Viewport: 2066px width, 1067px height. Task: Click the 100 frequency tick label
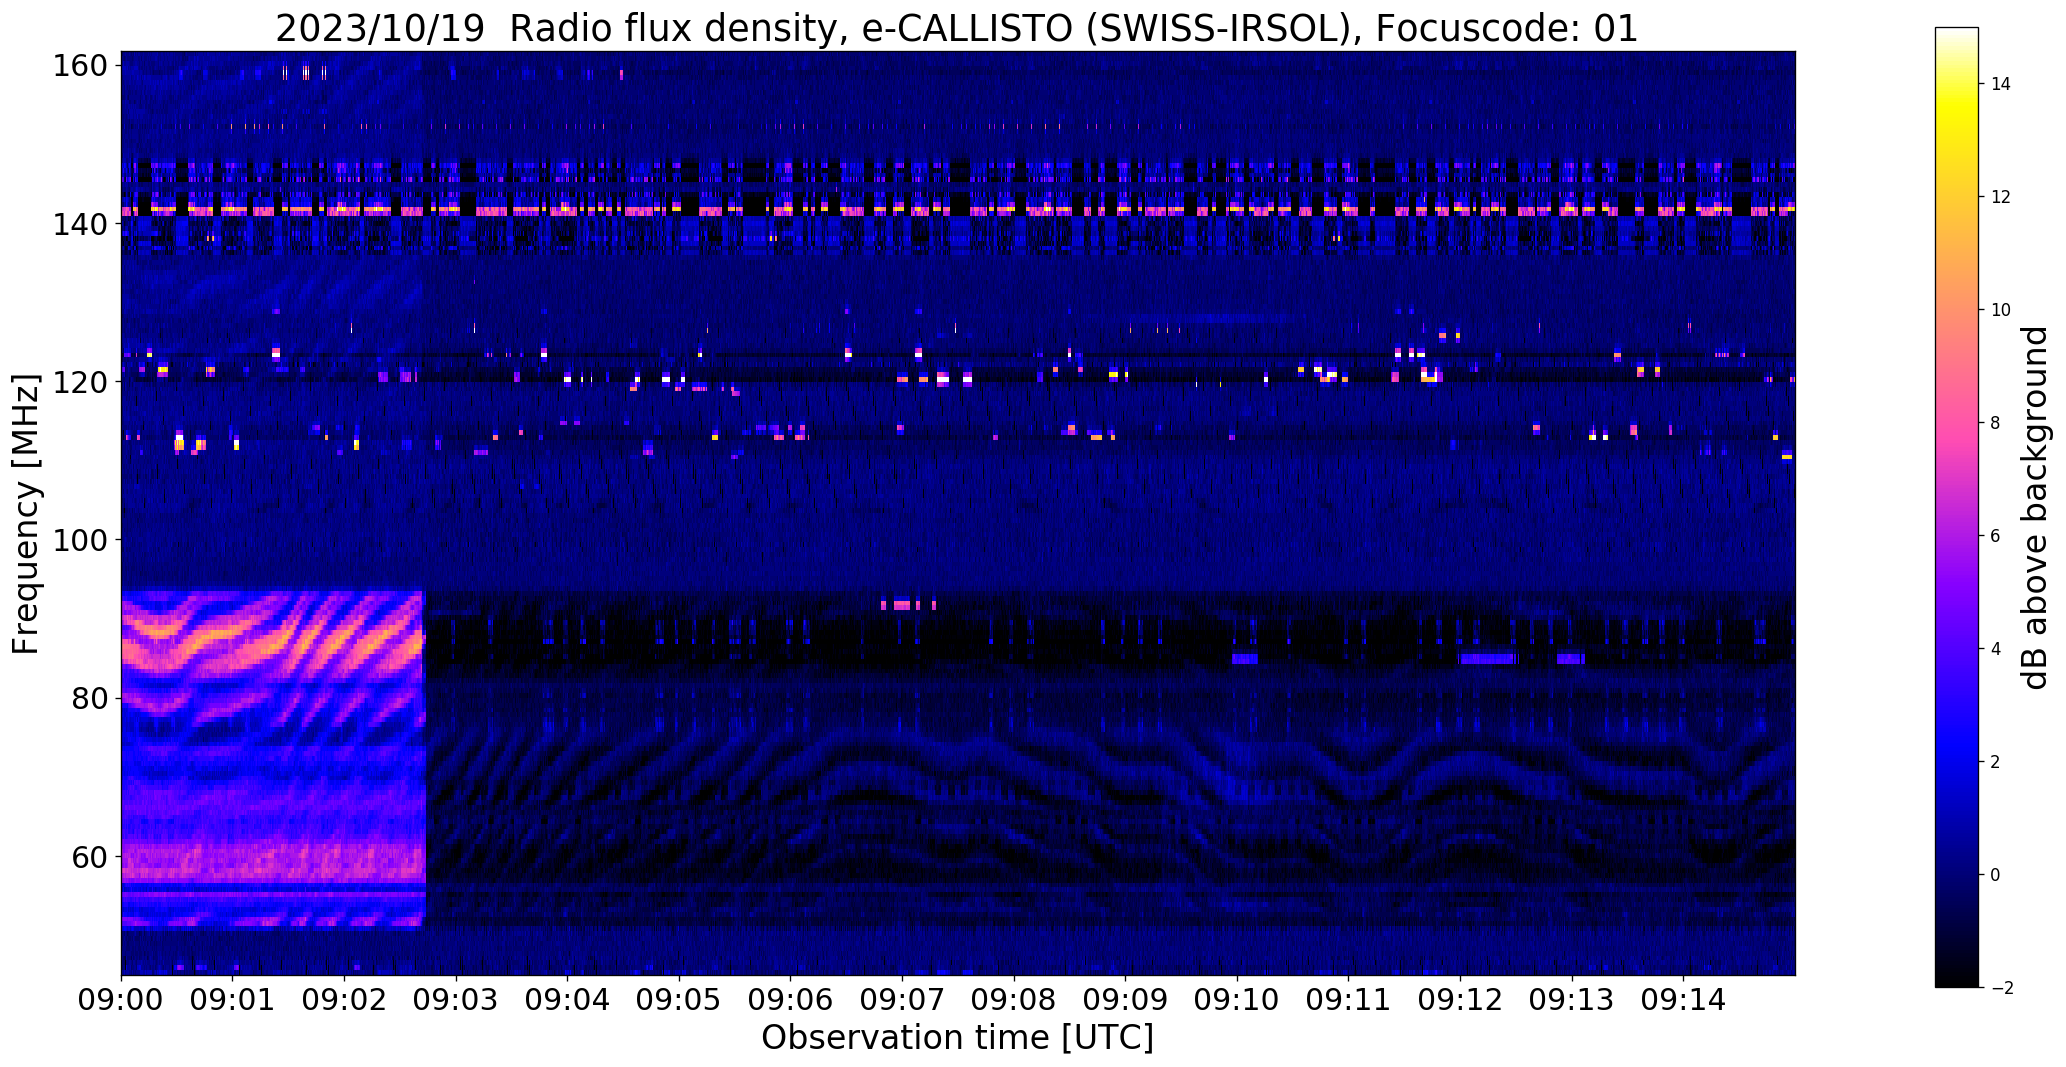79,540
